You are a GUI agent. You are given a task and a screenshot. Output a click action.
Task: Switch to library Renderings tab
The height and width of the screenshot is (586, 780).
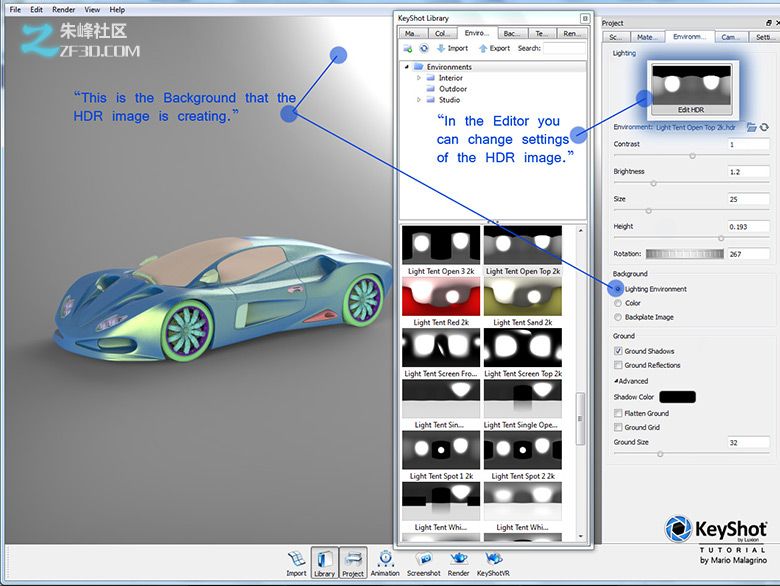click(x=572, y=34)
